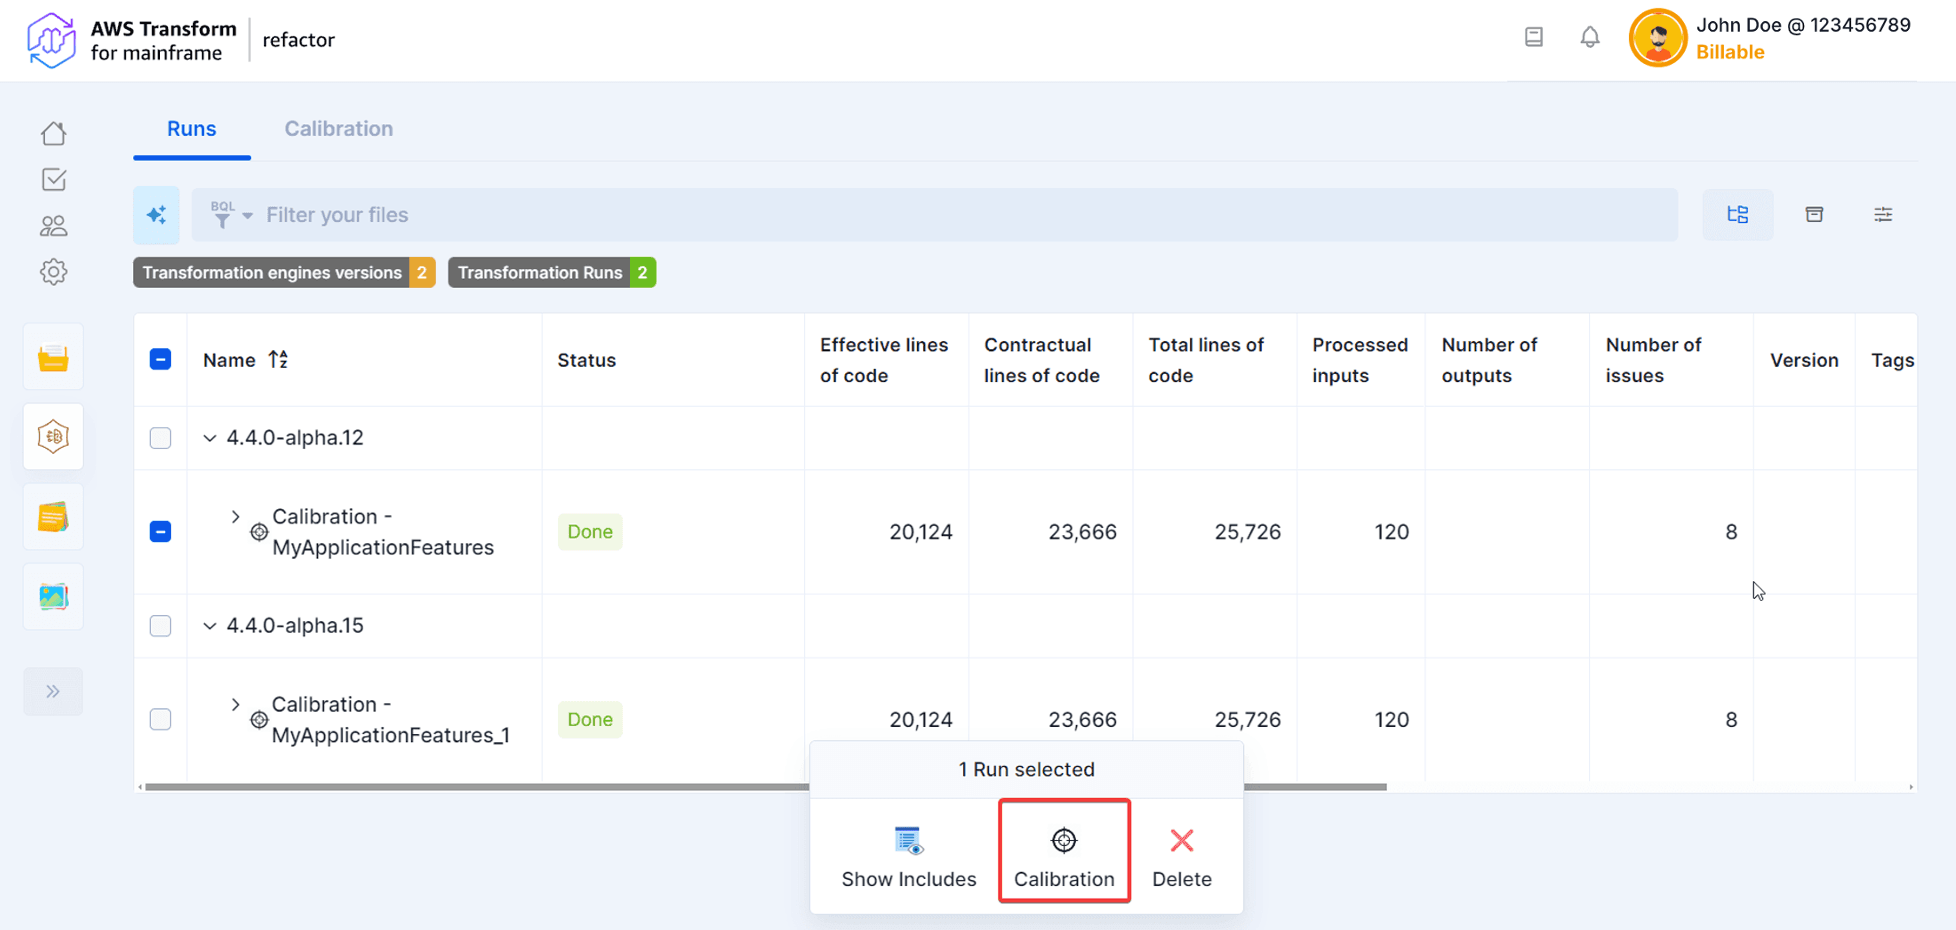Screen dimensions: 1956x930
Task: Click the archive box icon
Action: point(1814,215)
